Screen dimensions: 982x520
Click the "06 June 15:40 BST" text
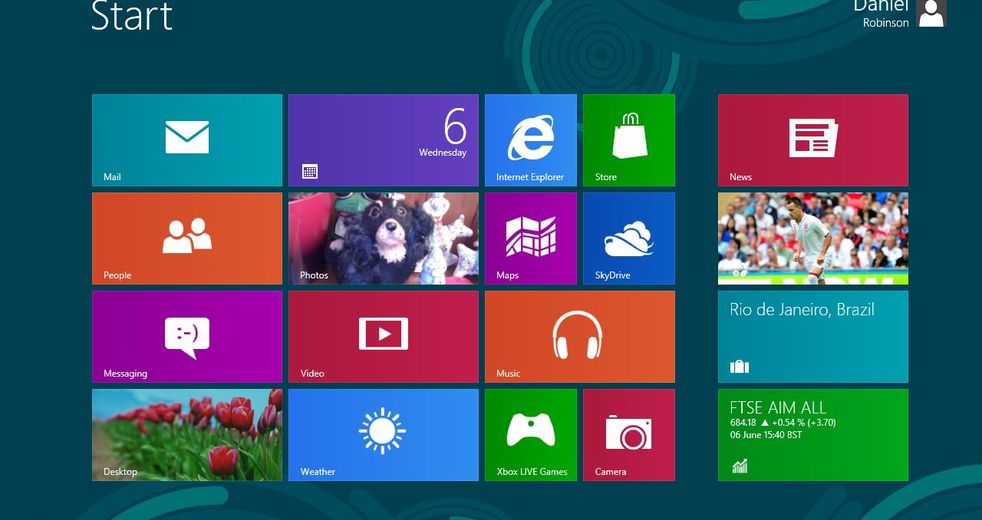coord(766,435)
